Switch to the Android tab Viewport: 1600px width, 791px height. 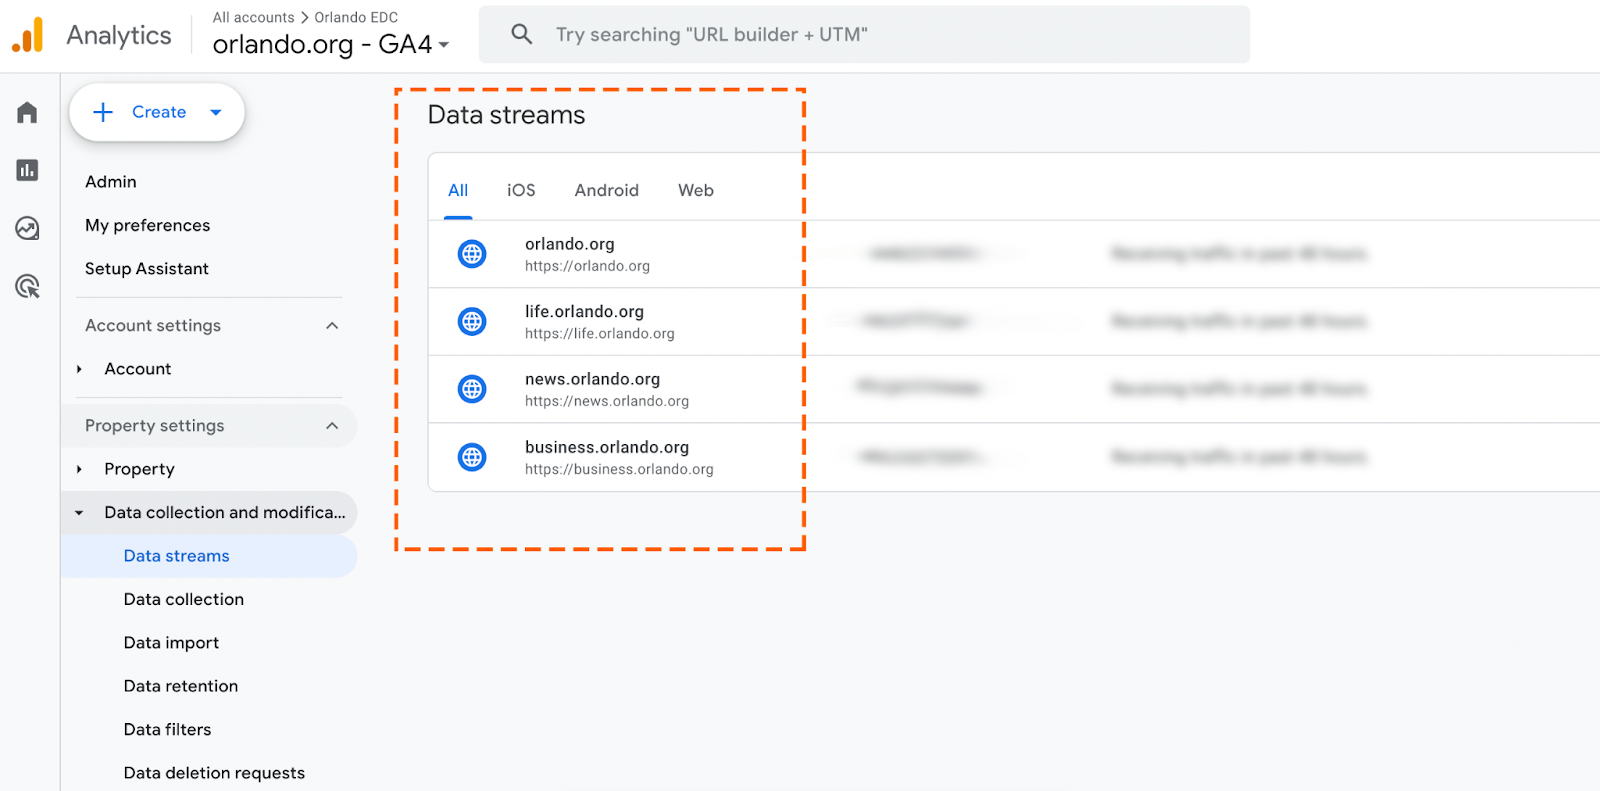[x=606, y=190]
